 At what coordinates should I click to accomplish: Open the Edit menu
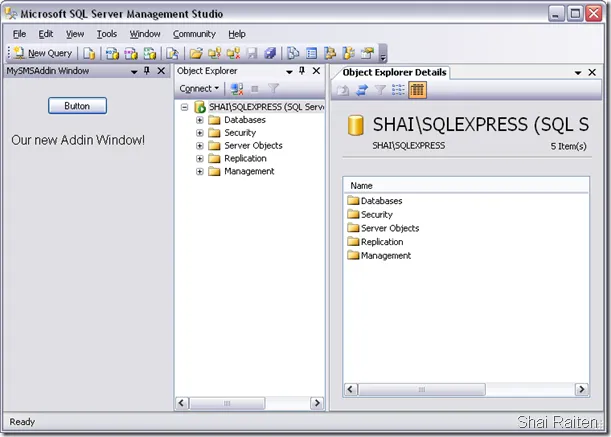[46, 34]
